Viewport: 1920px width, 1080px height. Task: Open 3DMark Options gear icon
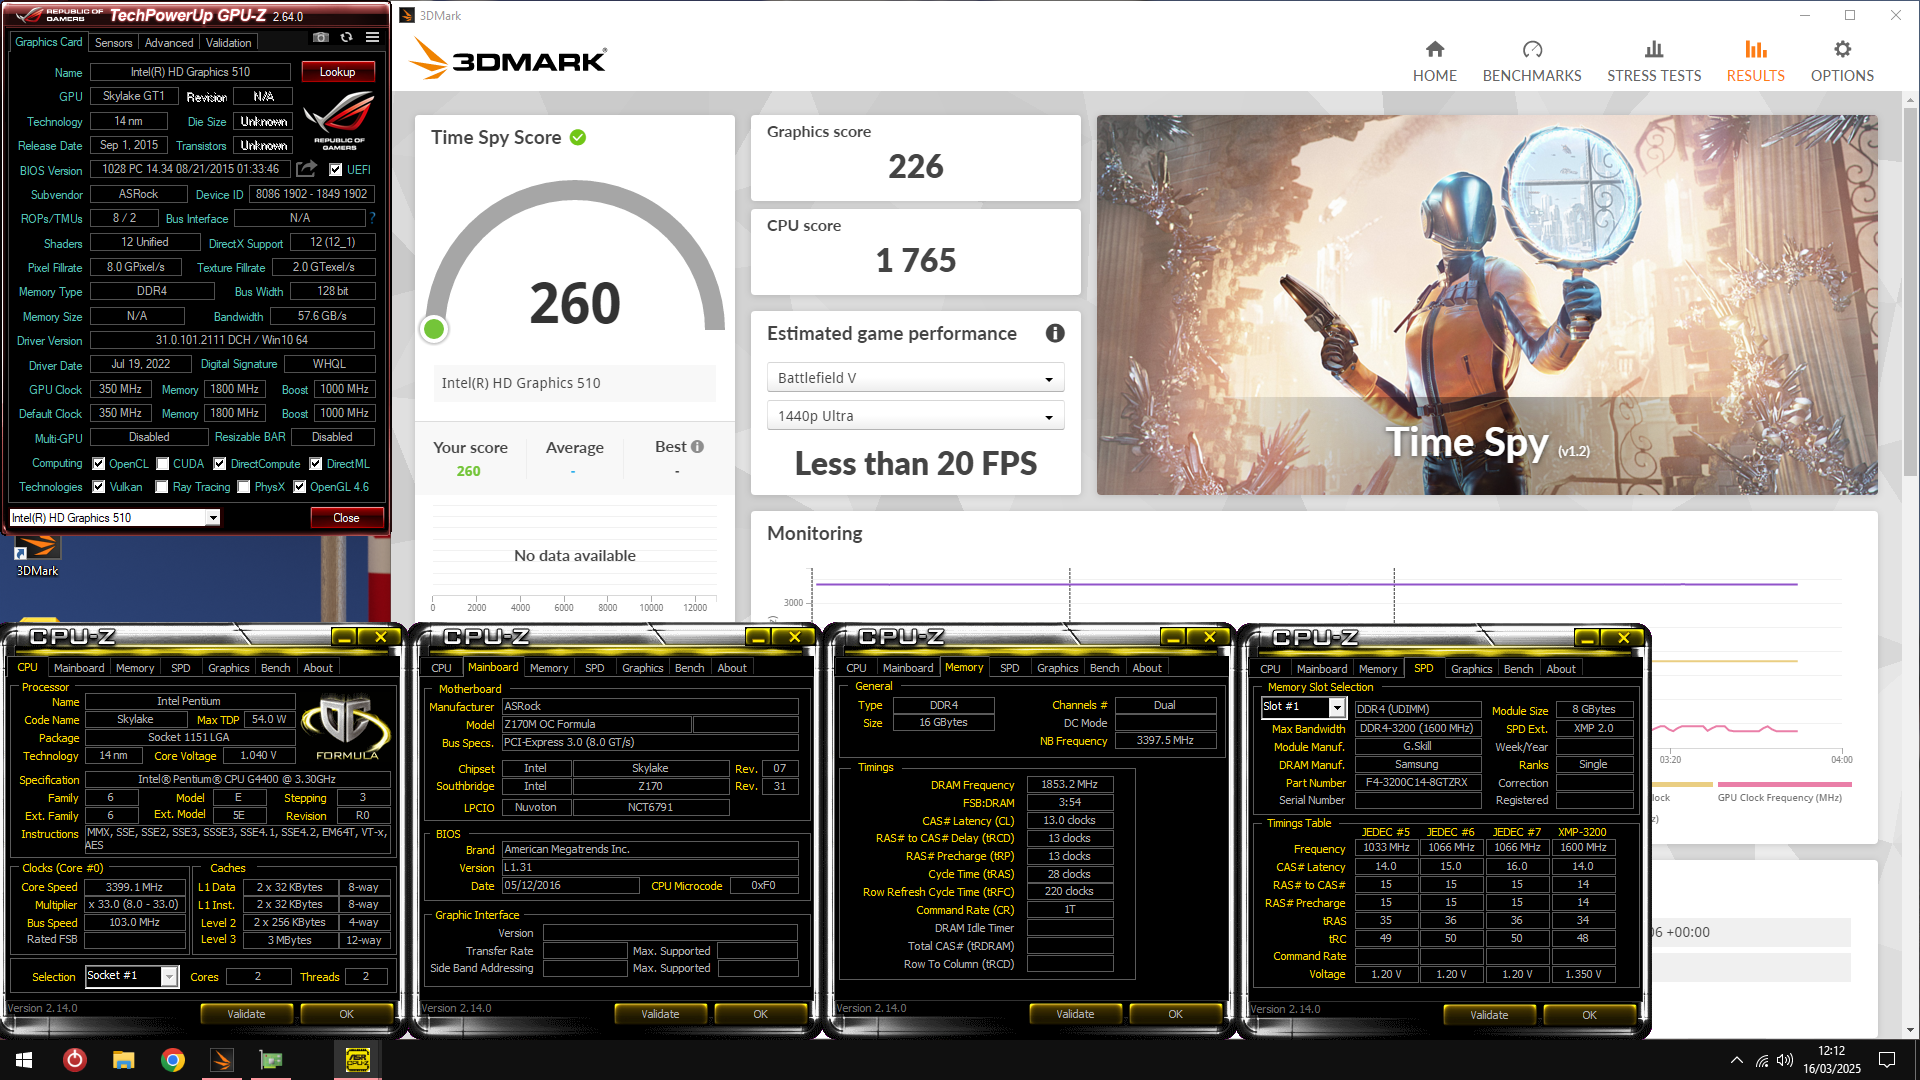1842,50
